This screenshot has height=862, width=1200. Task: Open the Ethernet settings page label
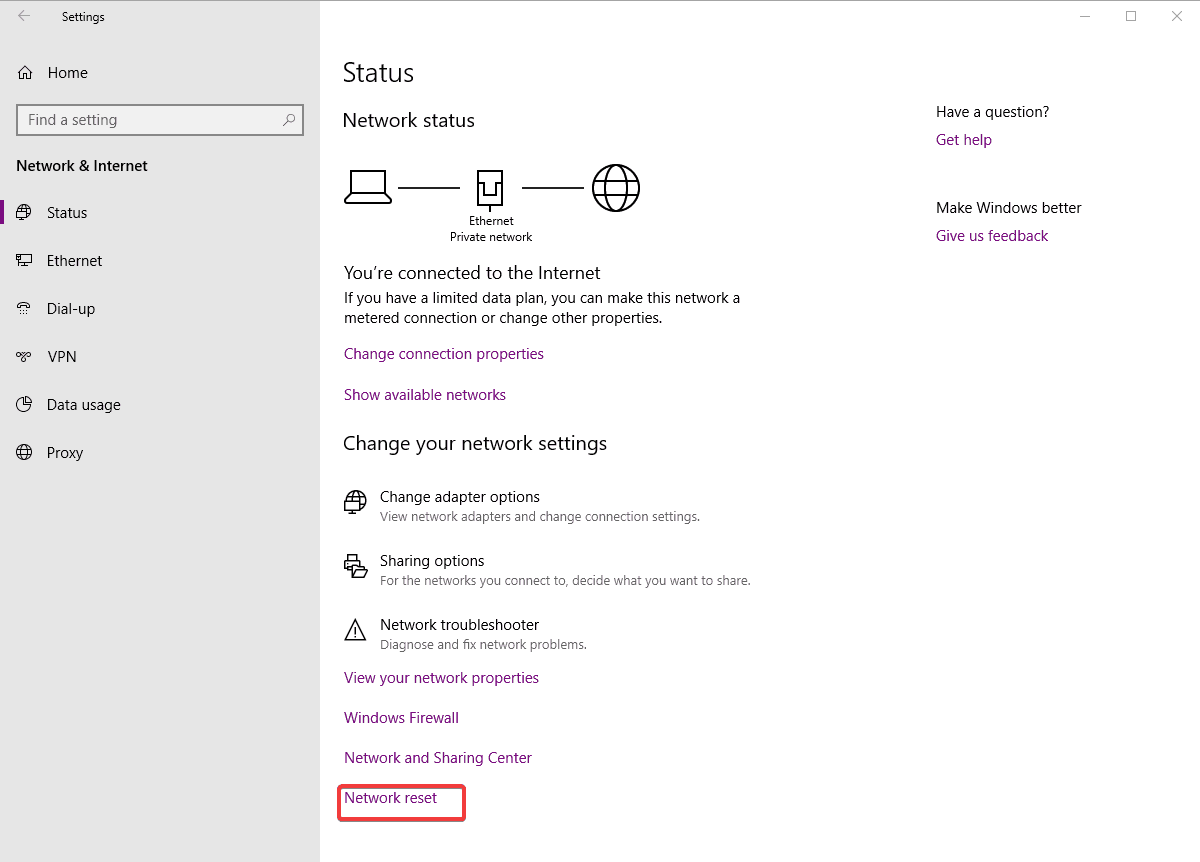74,261
